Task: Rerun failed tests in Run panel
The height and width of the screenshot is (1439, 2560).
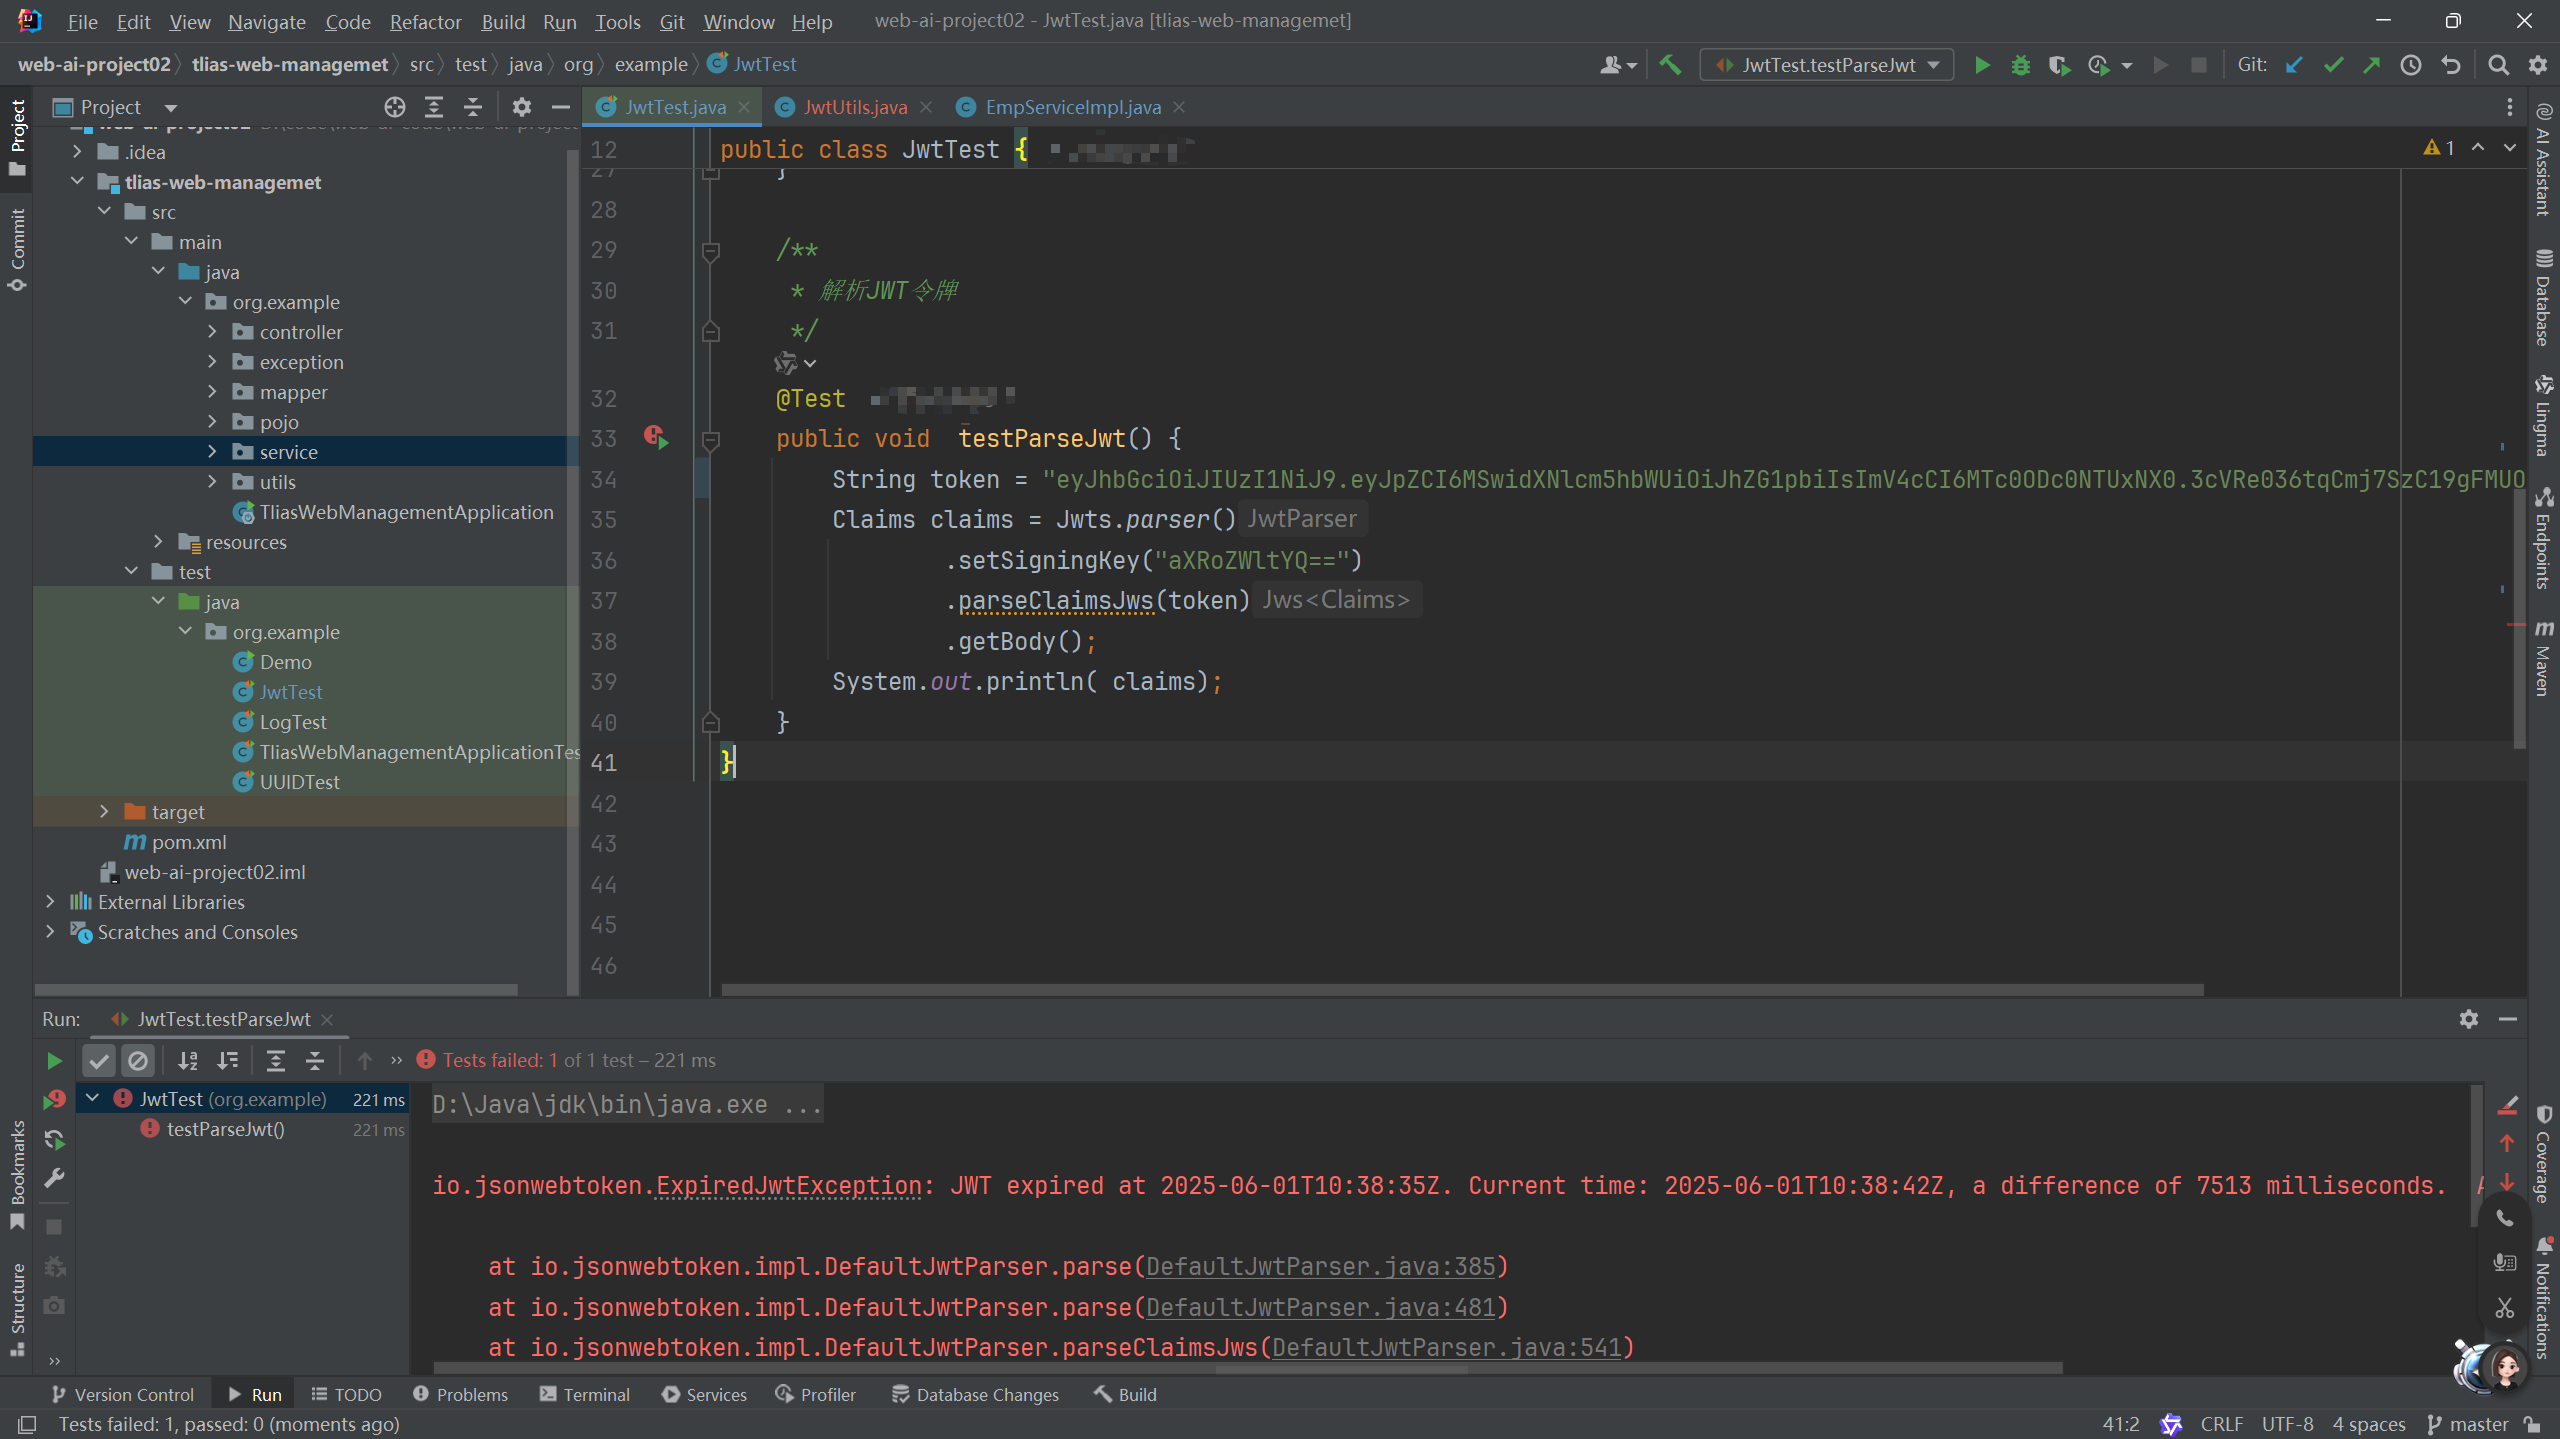Action: (54, 1100)
